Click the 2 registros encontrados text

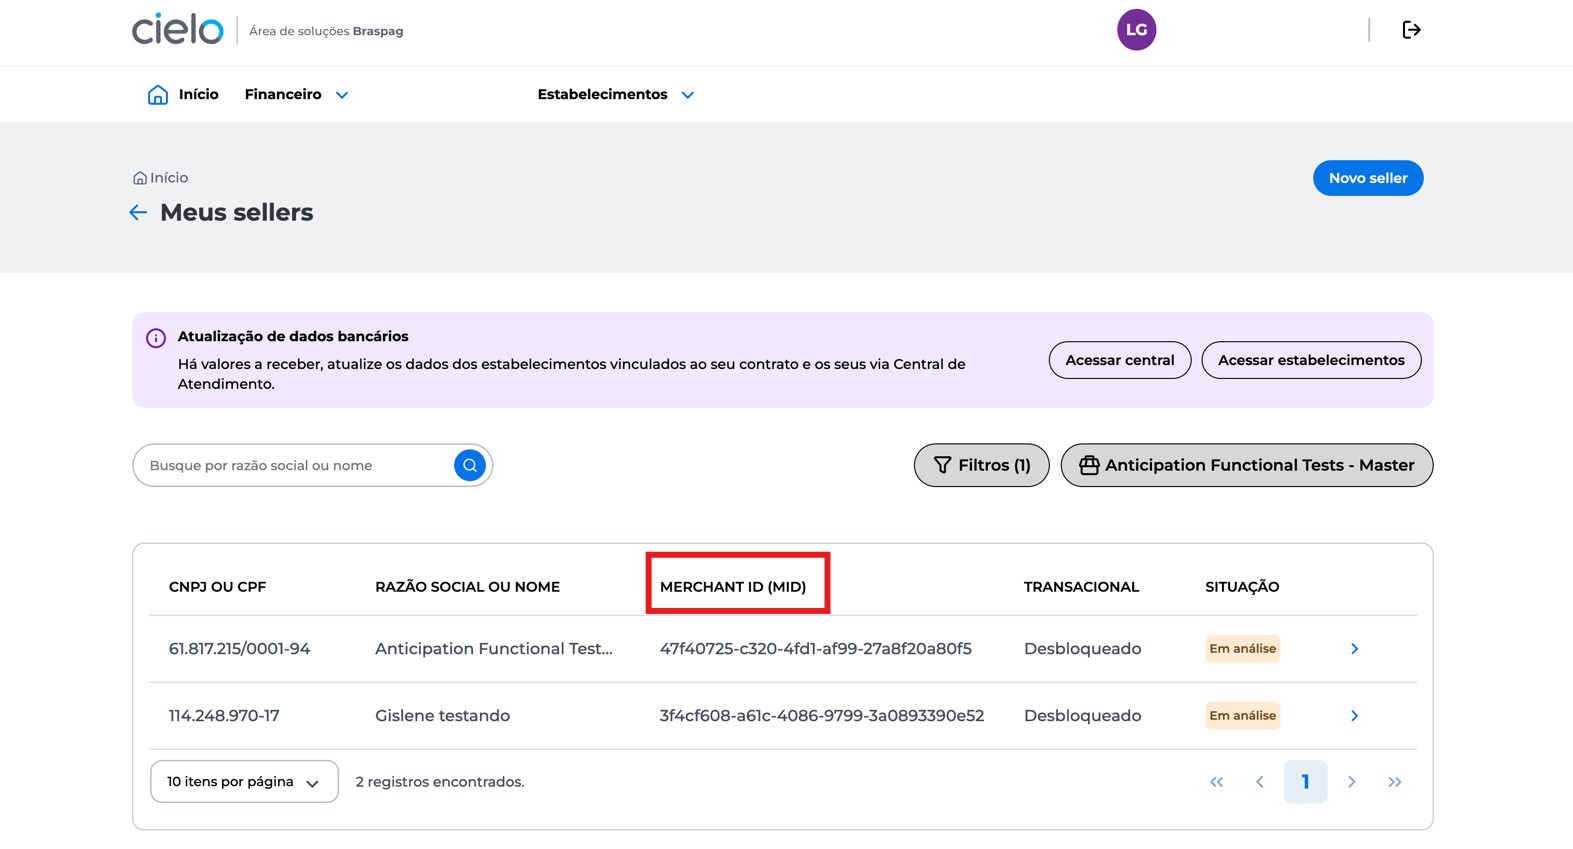440,782
